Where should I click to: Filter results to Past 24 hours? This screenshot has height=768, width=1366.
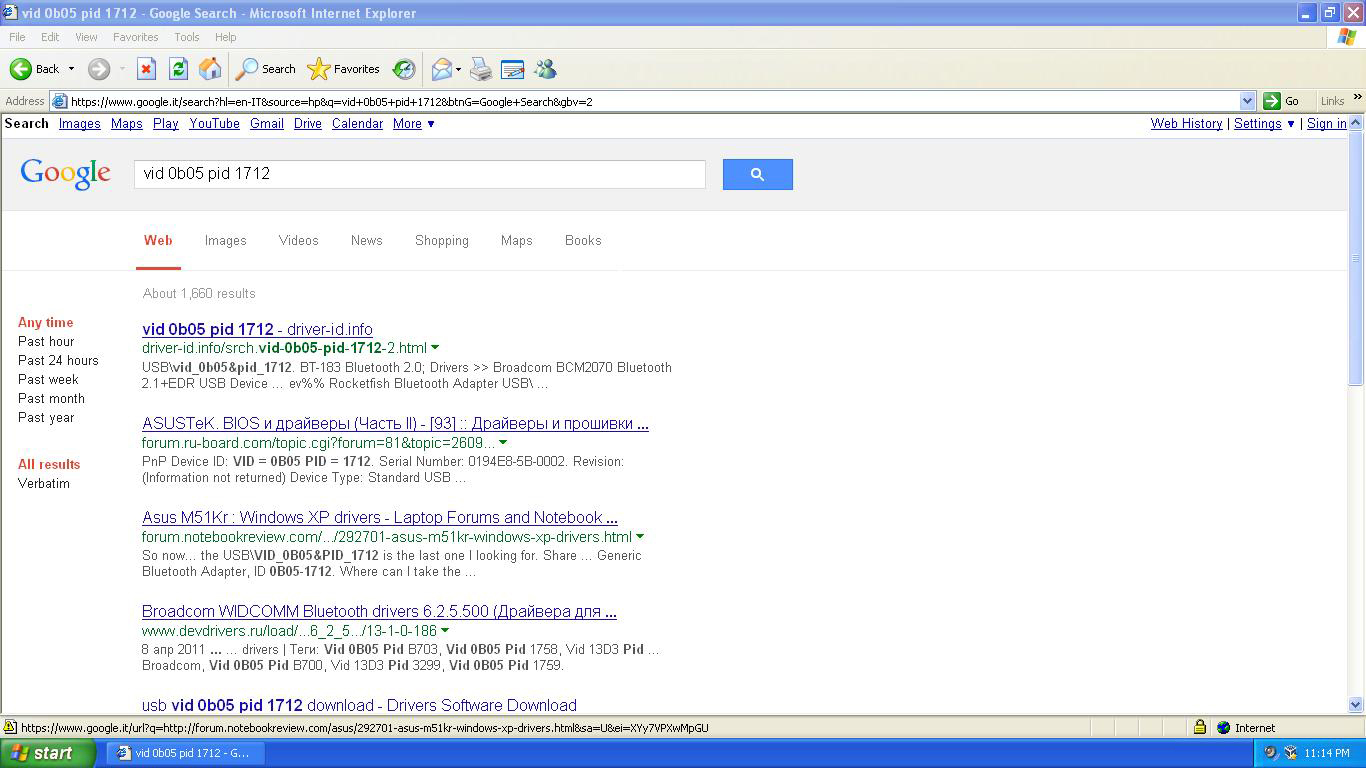click(58, 360)
